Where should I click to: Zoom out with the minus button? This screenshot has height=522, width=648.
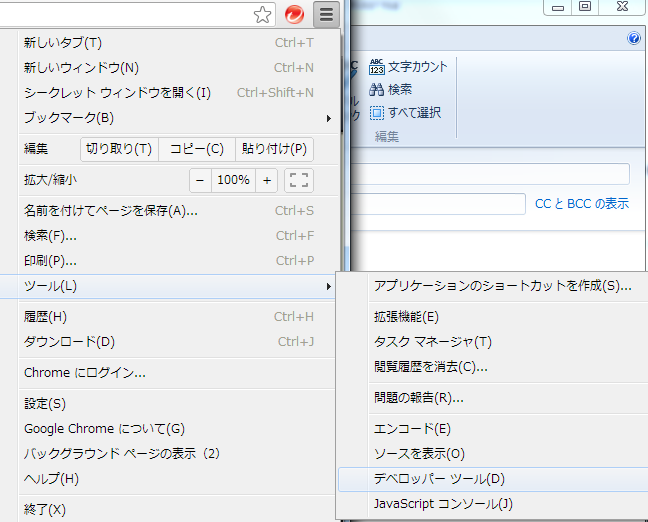tap(200, 180)
